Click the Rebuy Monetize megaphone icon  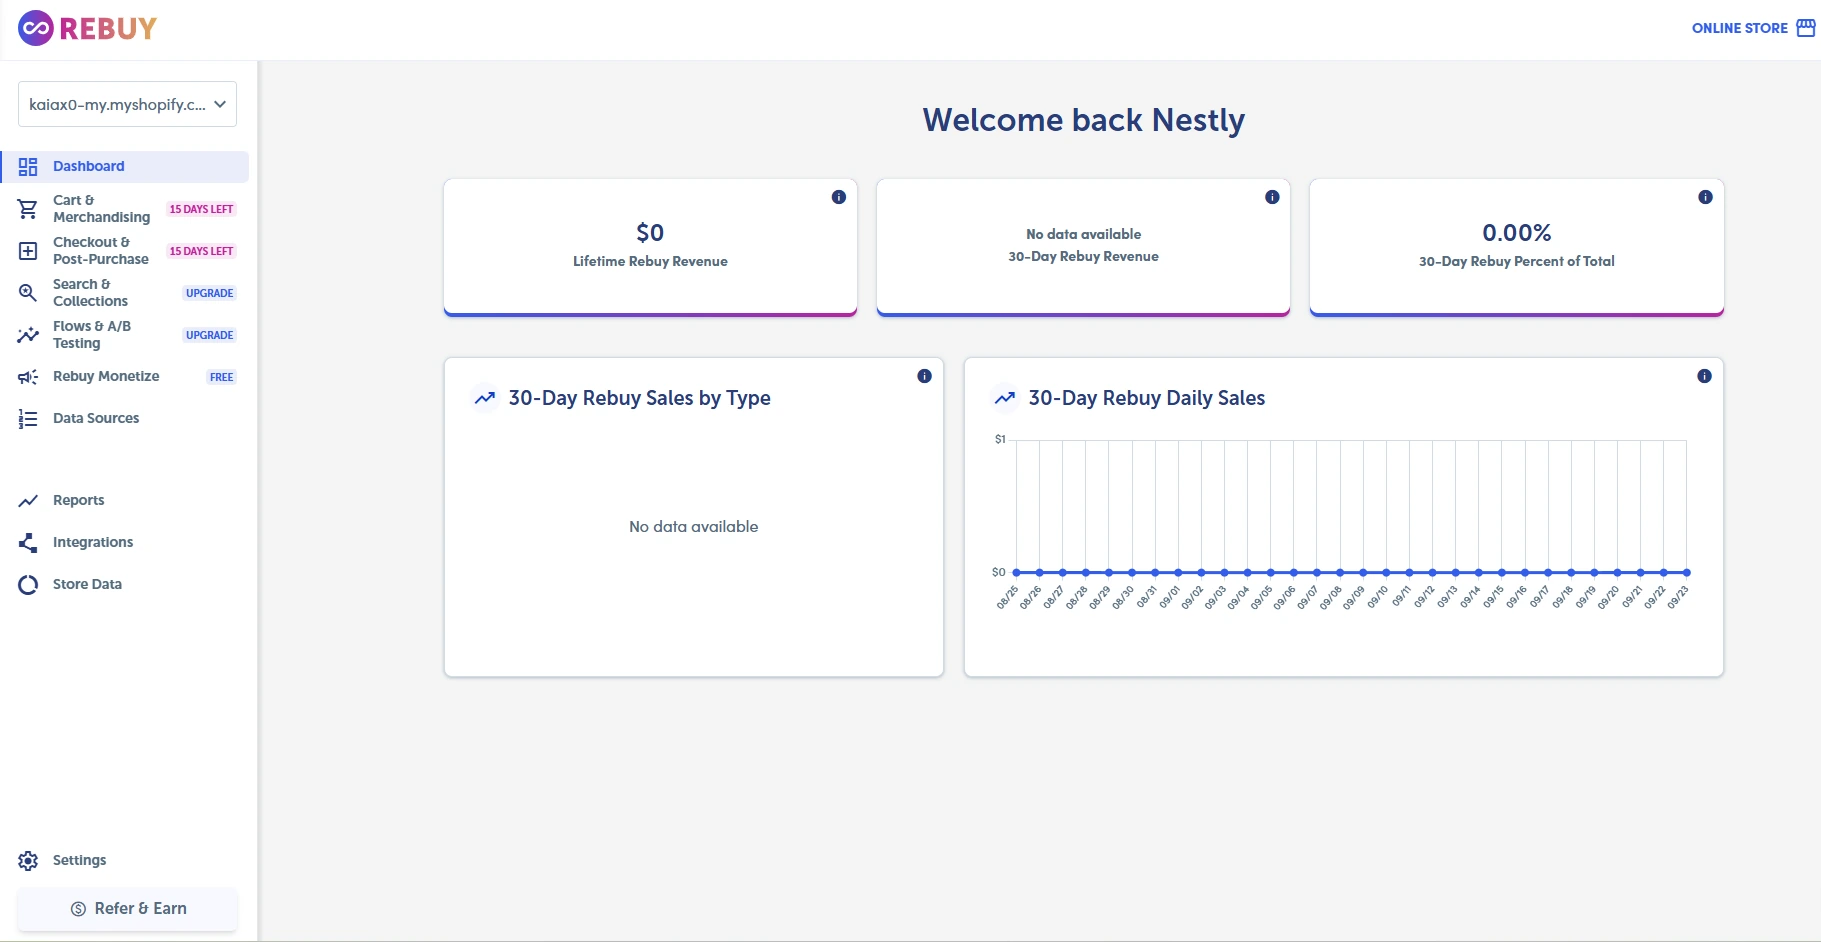(28, 377)
